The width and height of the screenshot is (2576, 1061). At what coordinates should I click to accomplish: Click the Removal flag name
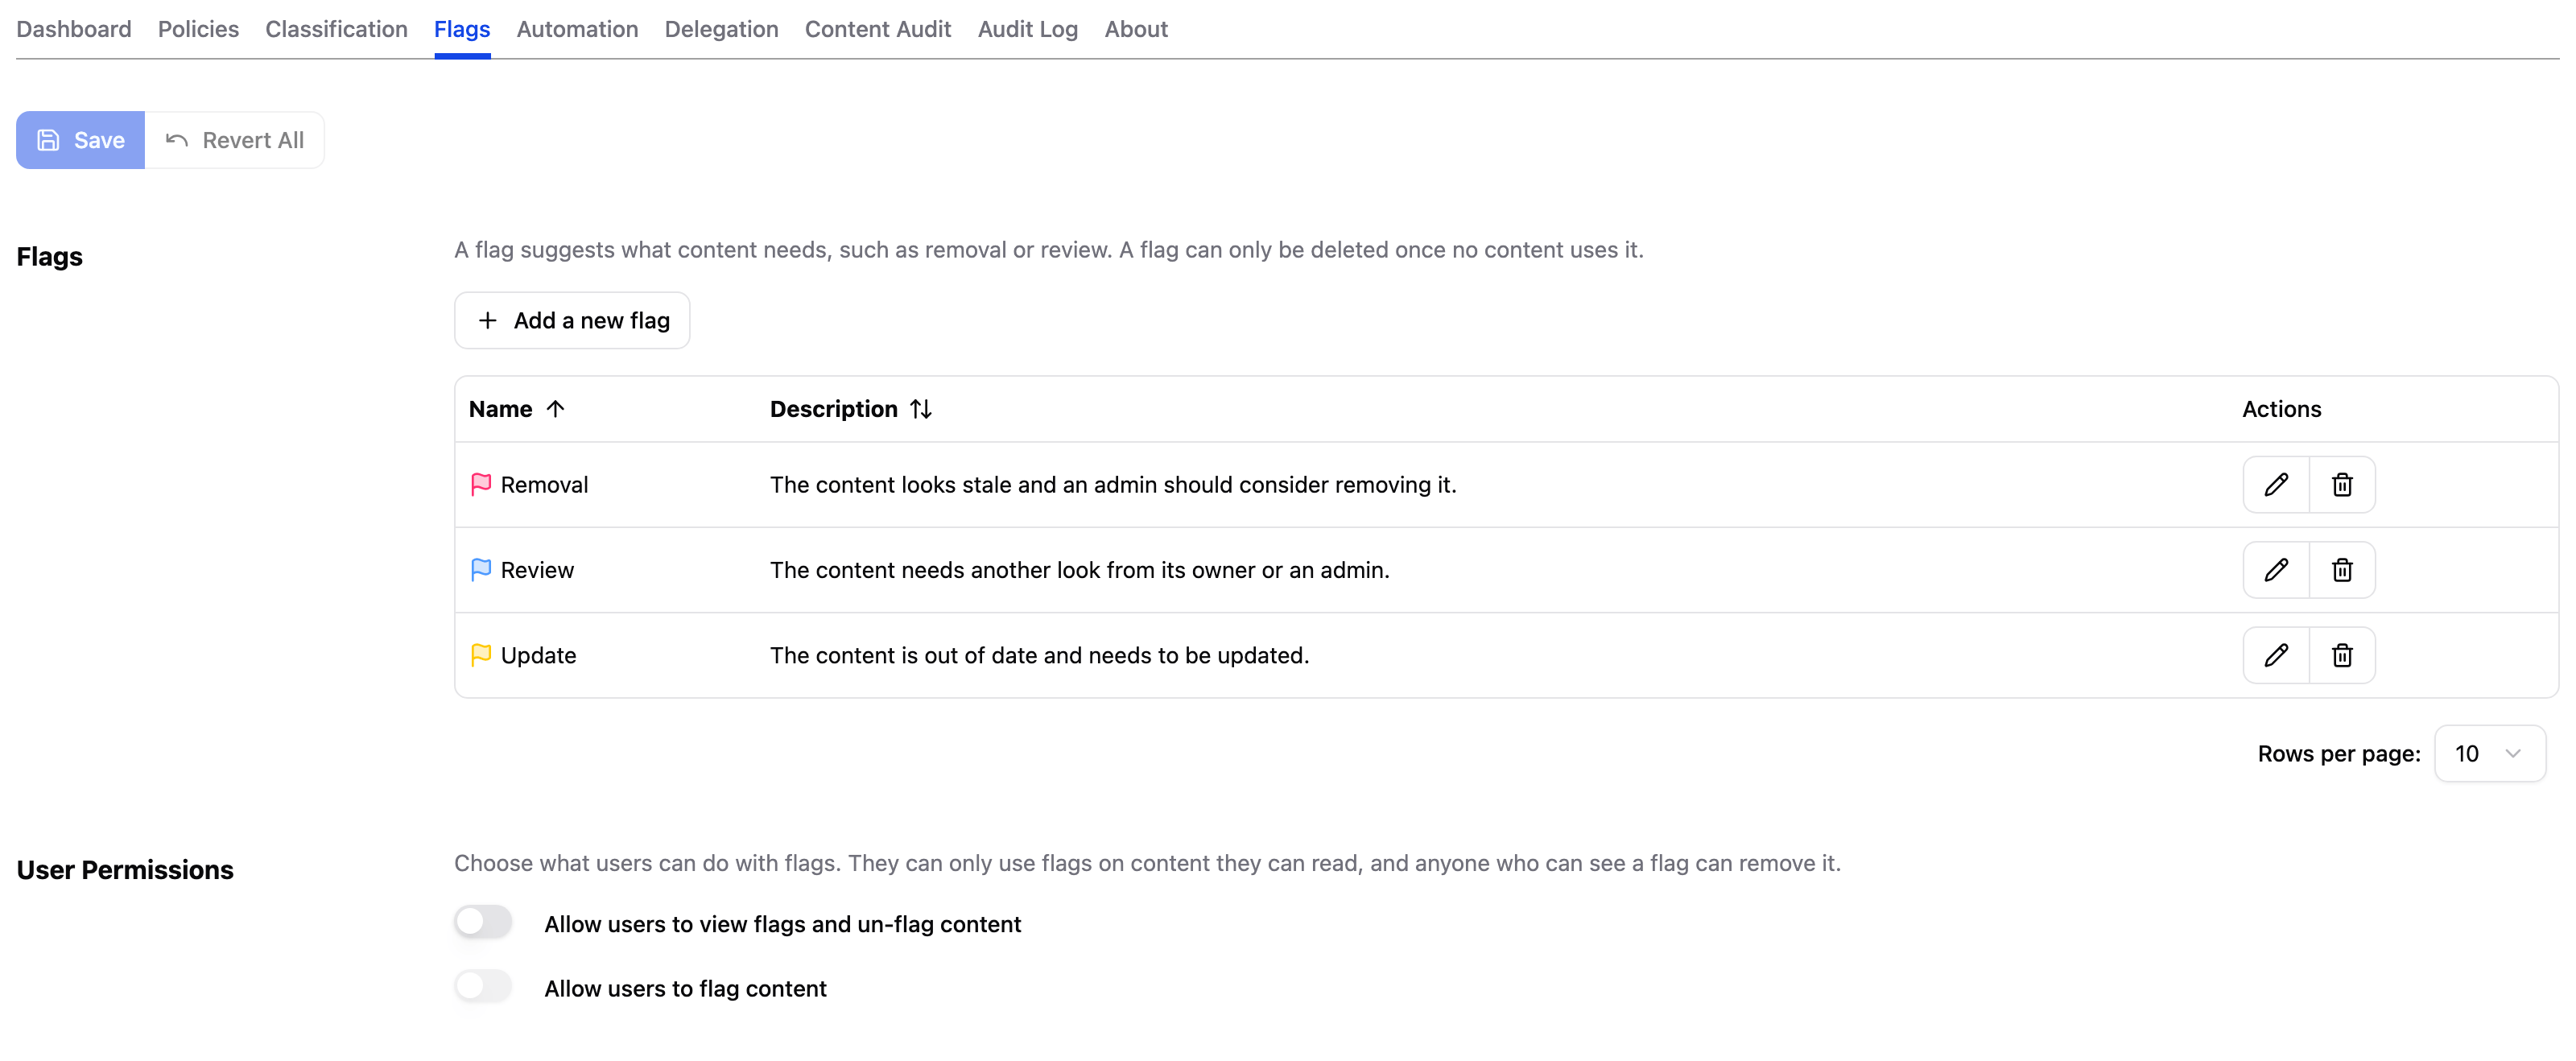tap(544, 485)
